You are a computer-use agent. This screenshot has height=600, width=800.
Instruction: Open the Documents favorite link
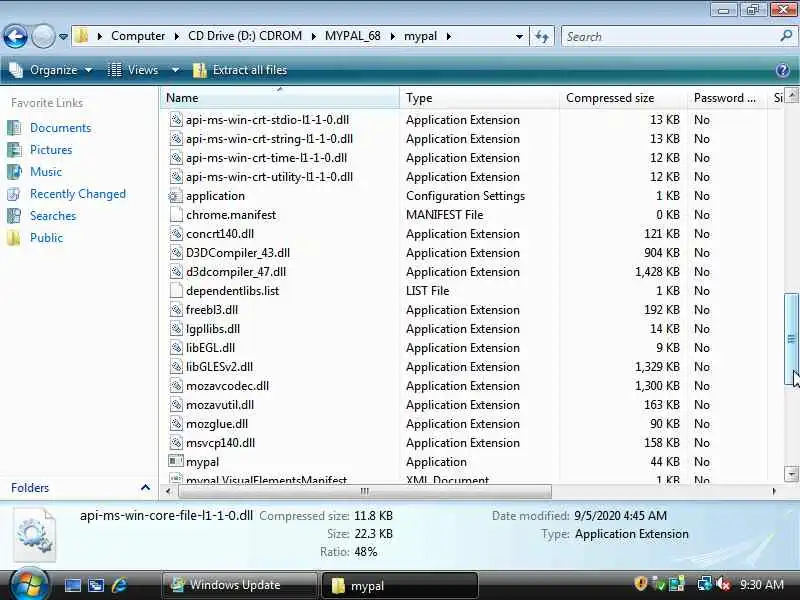tap(60, 128)
